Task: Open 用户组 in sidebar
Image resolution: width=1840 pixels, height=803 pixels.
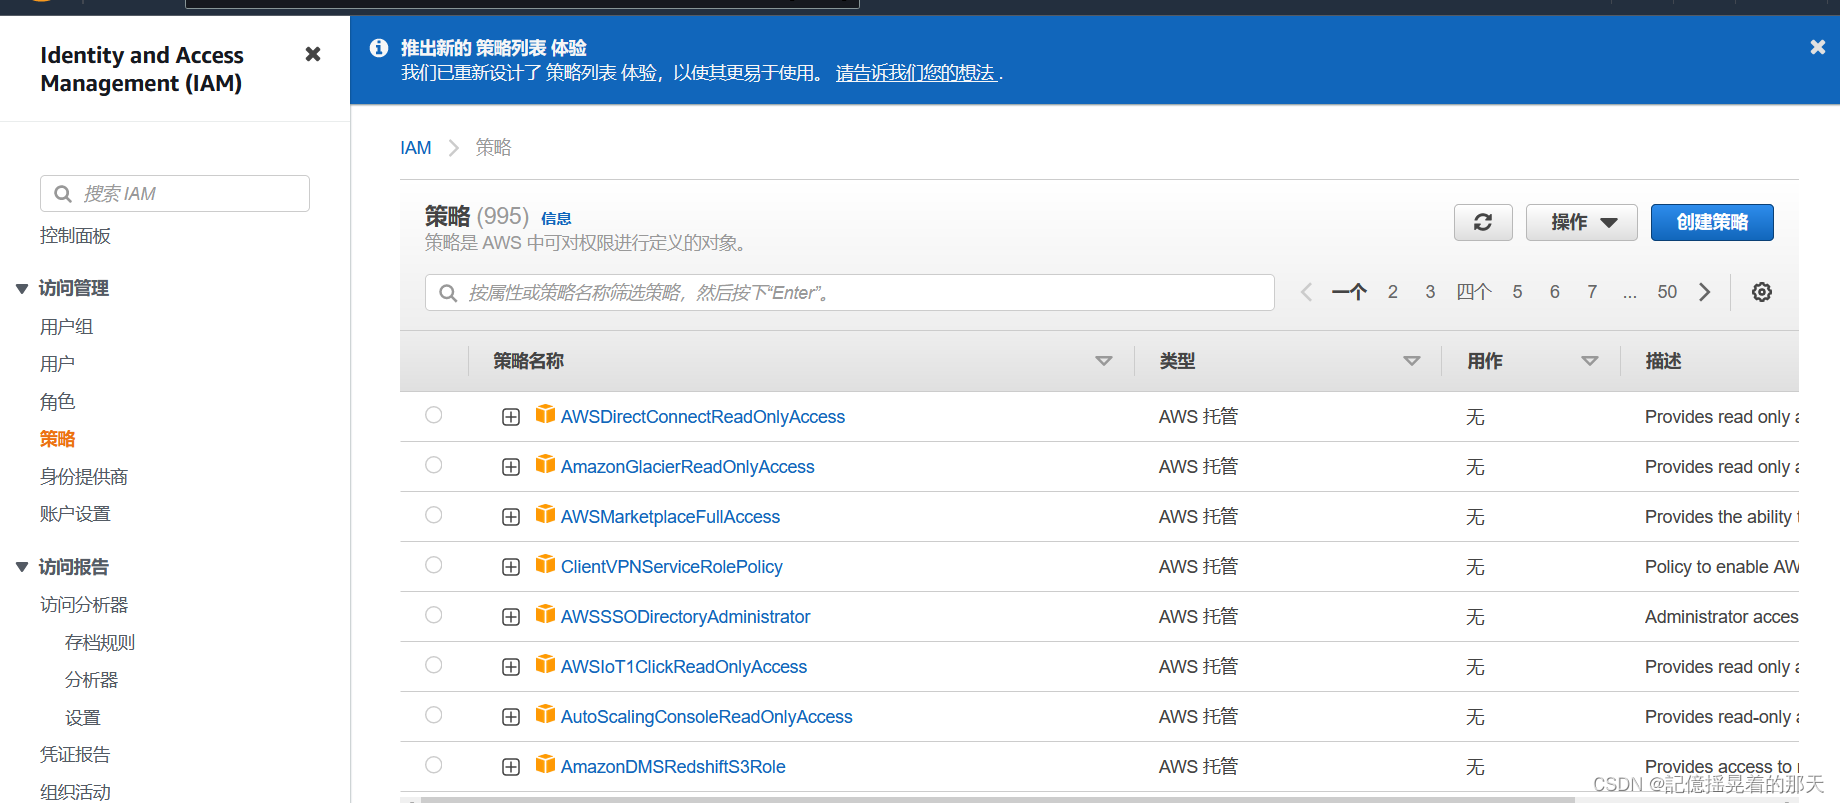Action: tap(66, 327)
